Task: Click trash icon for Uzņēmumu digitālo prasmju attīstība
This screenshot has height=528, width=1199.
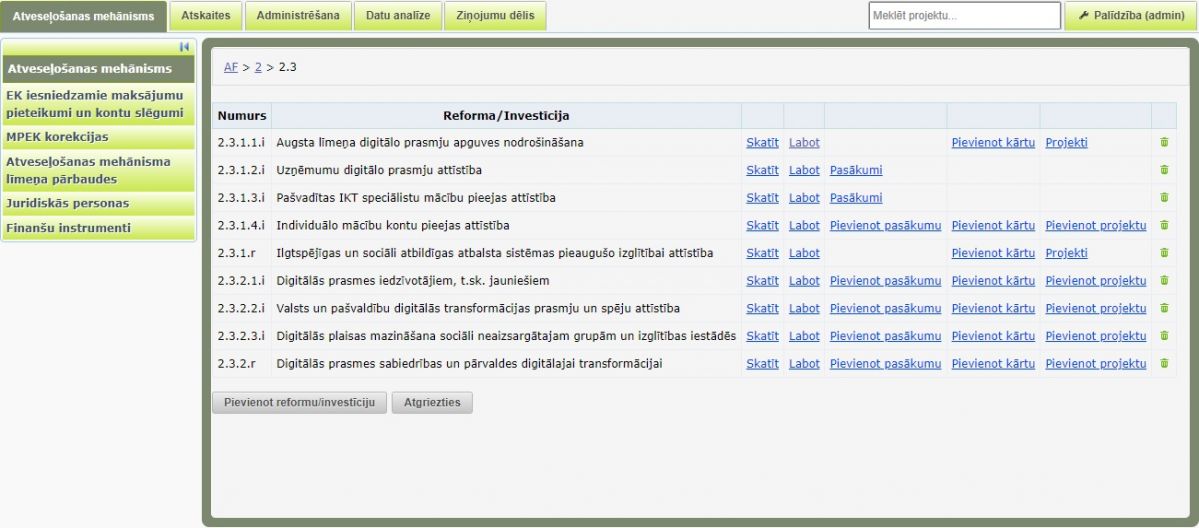Action: pos(1164,170)
